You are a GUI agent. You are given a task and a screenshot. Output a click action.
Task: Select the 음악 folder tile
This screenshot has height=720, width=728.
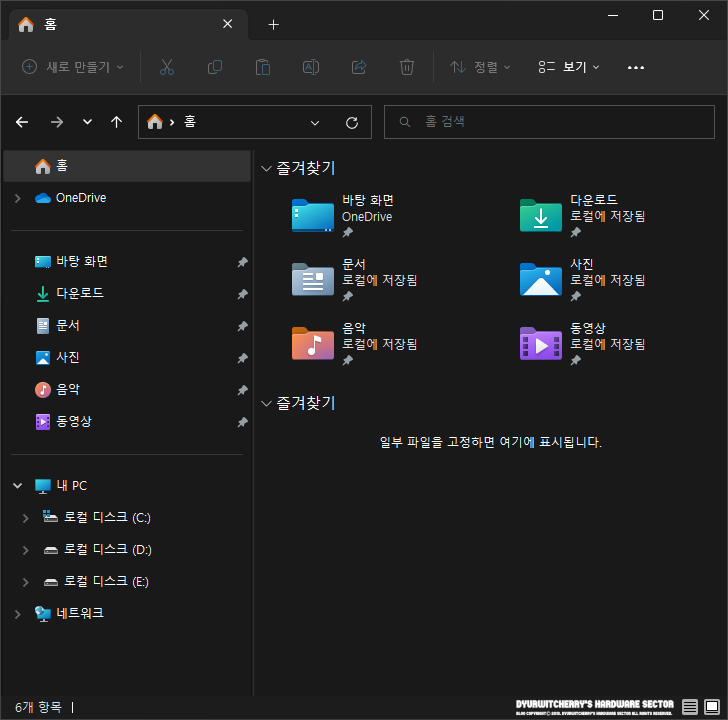(355, 344)
